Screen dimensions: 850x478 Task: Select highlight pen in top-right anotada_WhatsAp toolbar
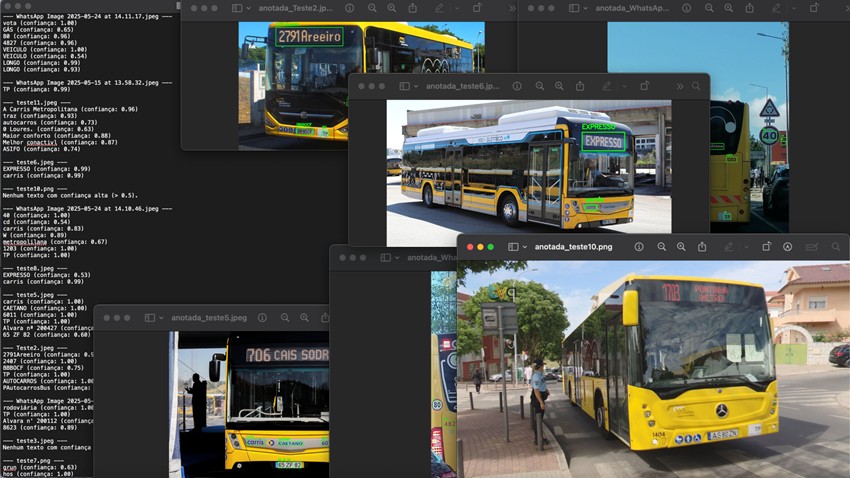[x=776, y=8]
